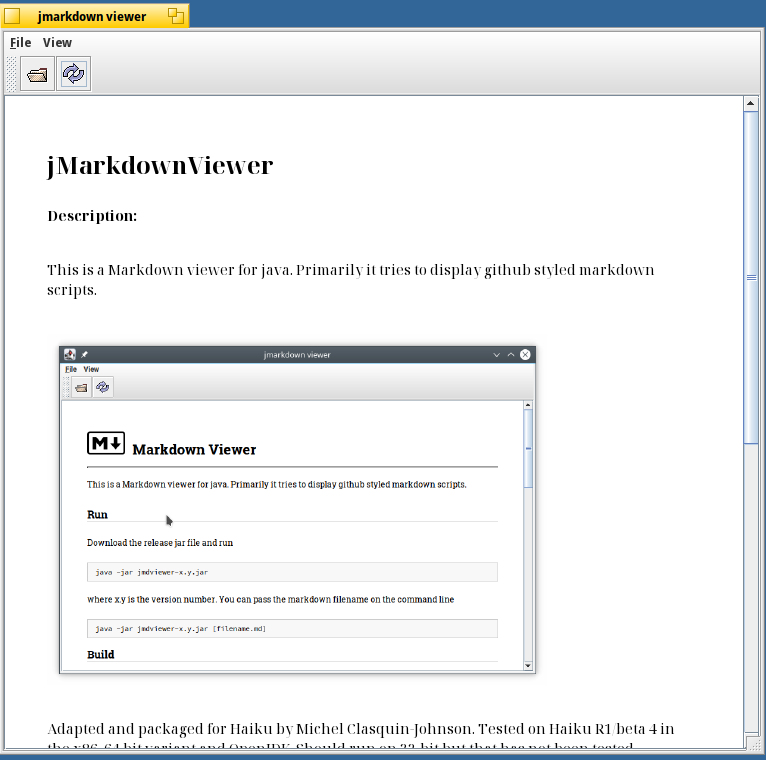The height and width of the screenshot is (760, 766).
Task: Click the 'This is a Markdown viewer' paragraph
Action: pos(350,279)
